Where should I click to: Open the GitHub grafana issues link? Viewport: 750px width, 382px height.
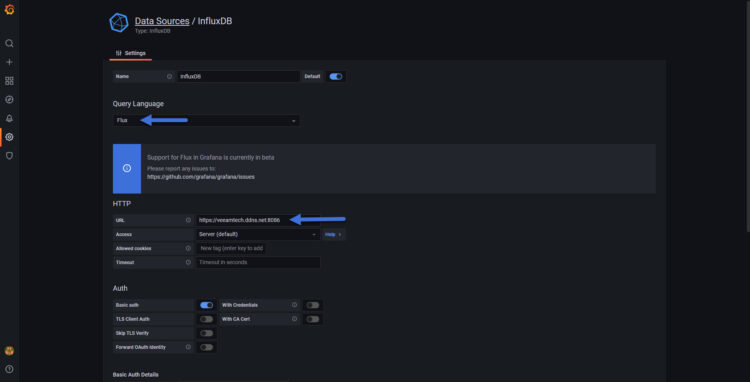point(201,176)
